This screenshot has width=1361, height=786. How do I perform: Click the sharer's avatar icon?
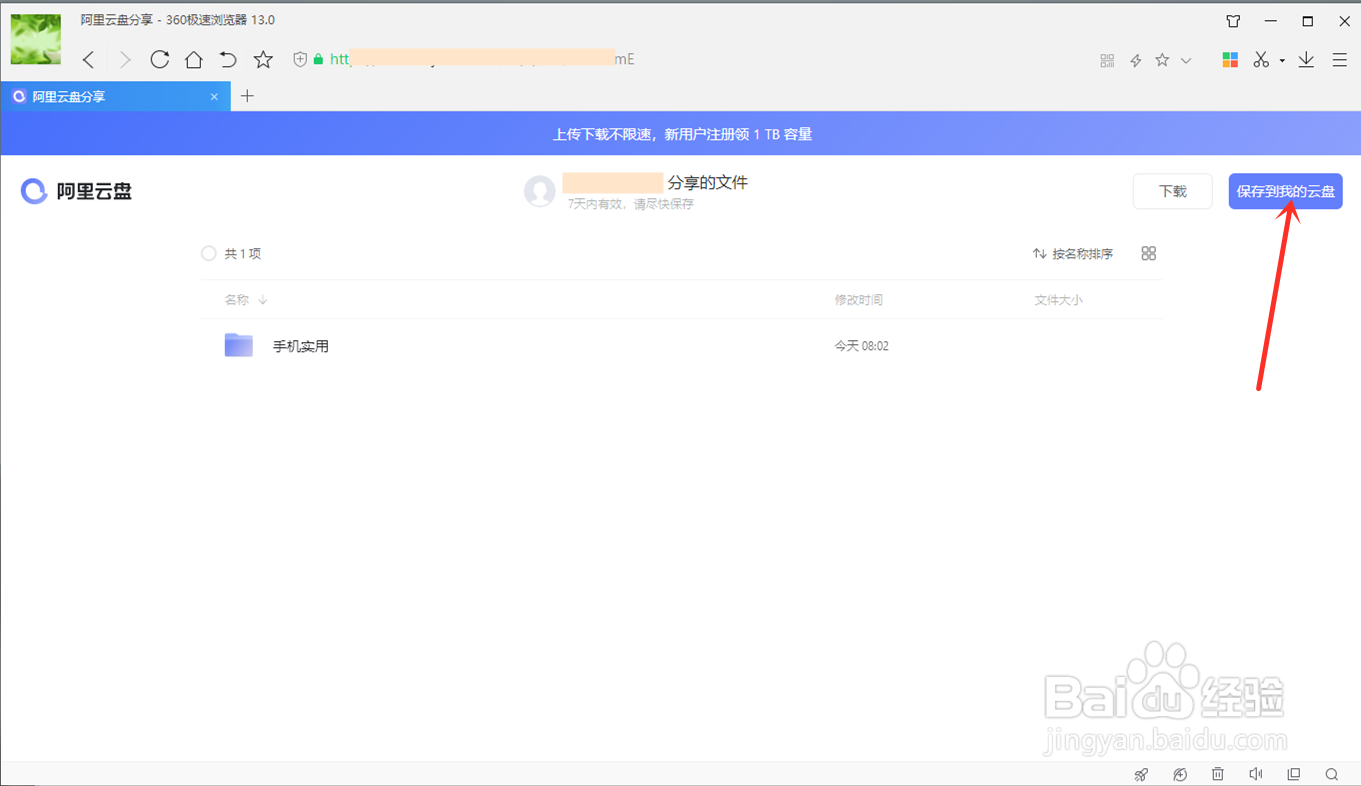(540, 191)
